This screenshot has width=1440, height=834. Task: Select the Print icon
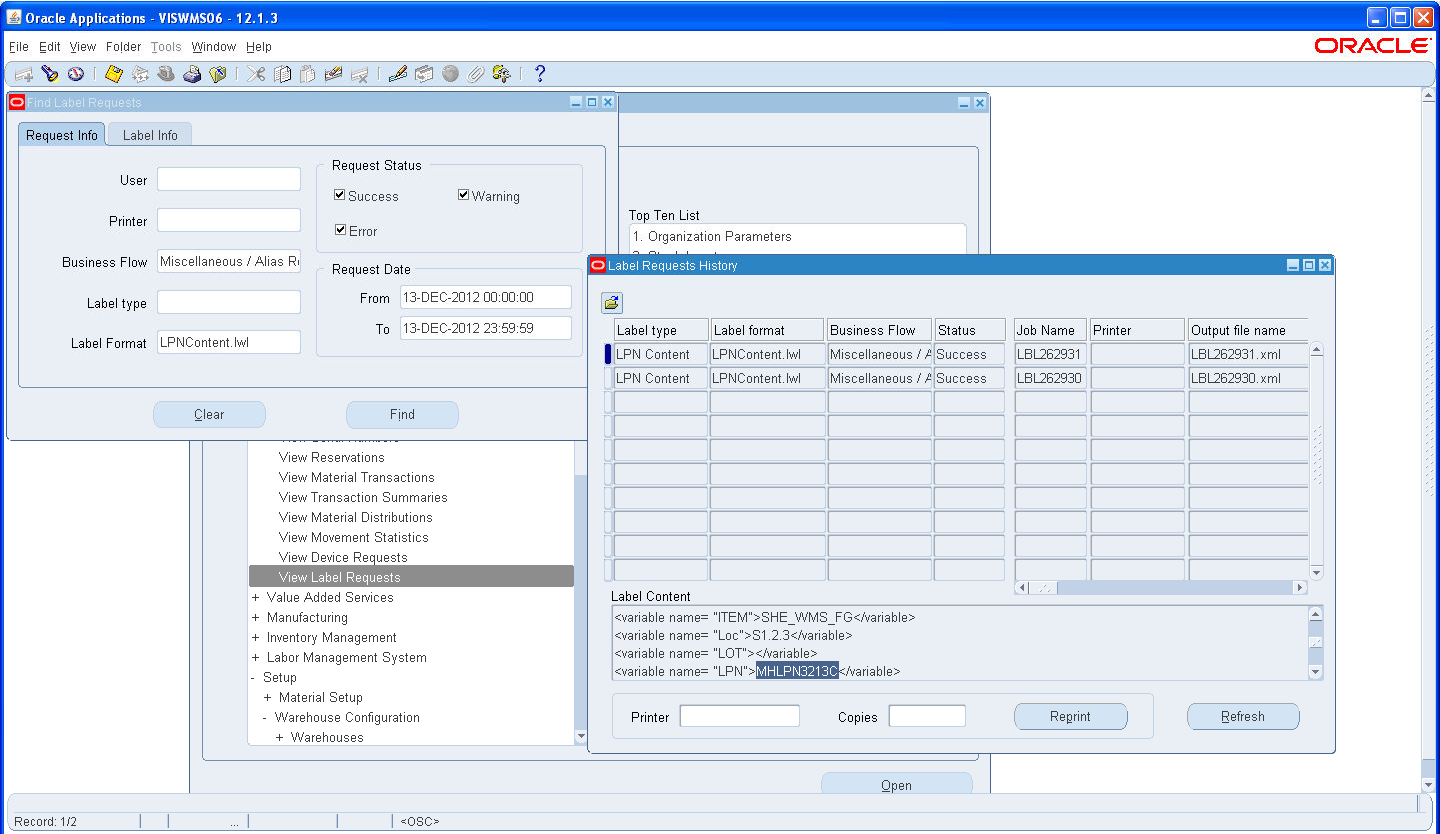click(193, 73)
